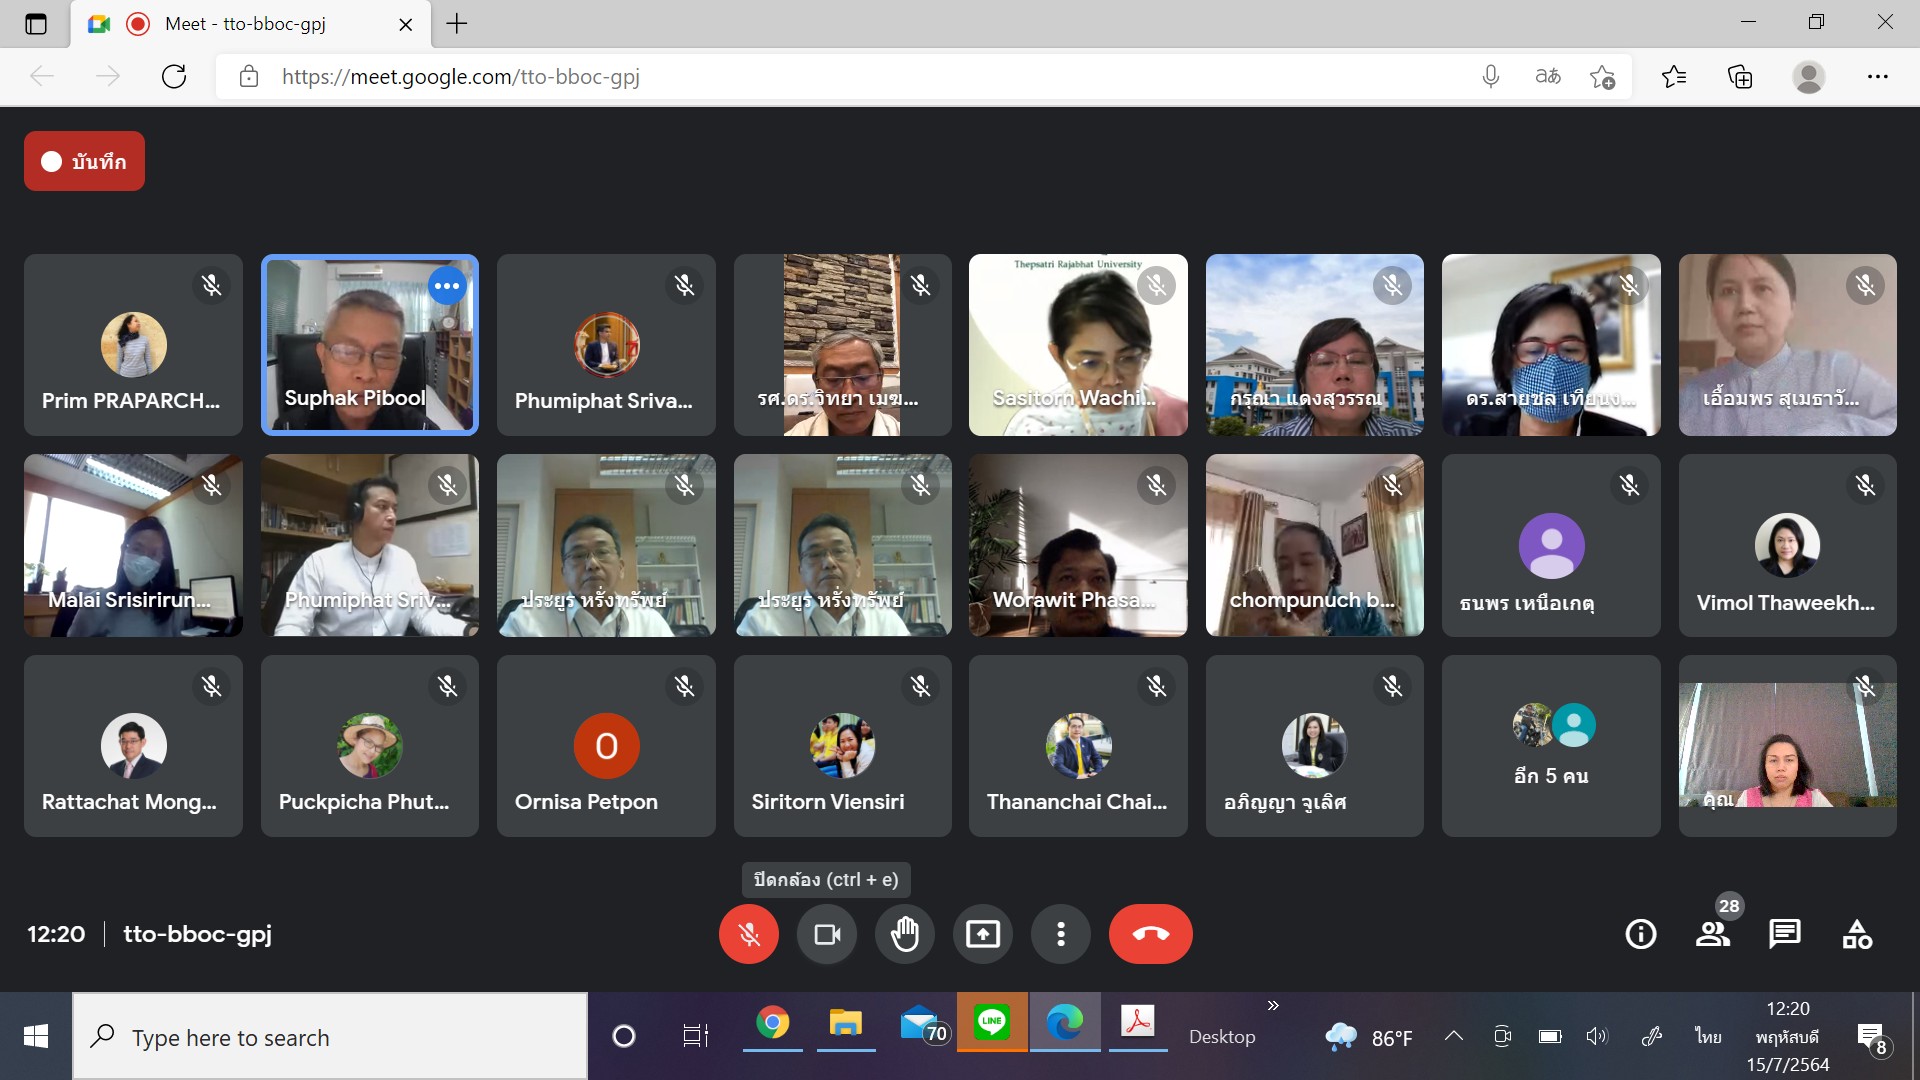Turn off the camera
1920x1080 pixels.
[x=827, y=934]
